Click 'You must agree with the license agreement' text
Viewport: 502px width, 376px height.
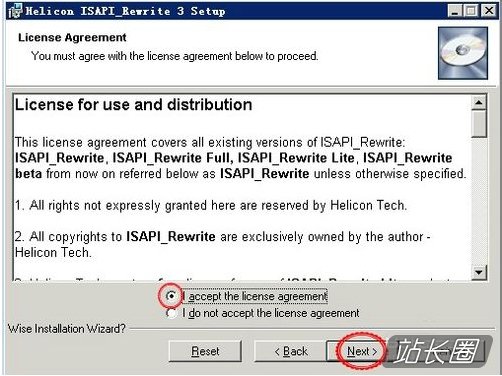point(174,56)
